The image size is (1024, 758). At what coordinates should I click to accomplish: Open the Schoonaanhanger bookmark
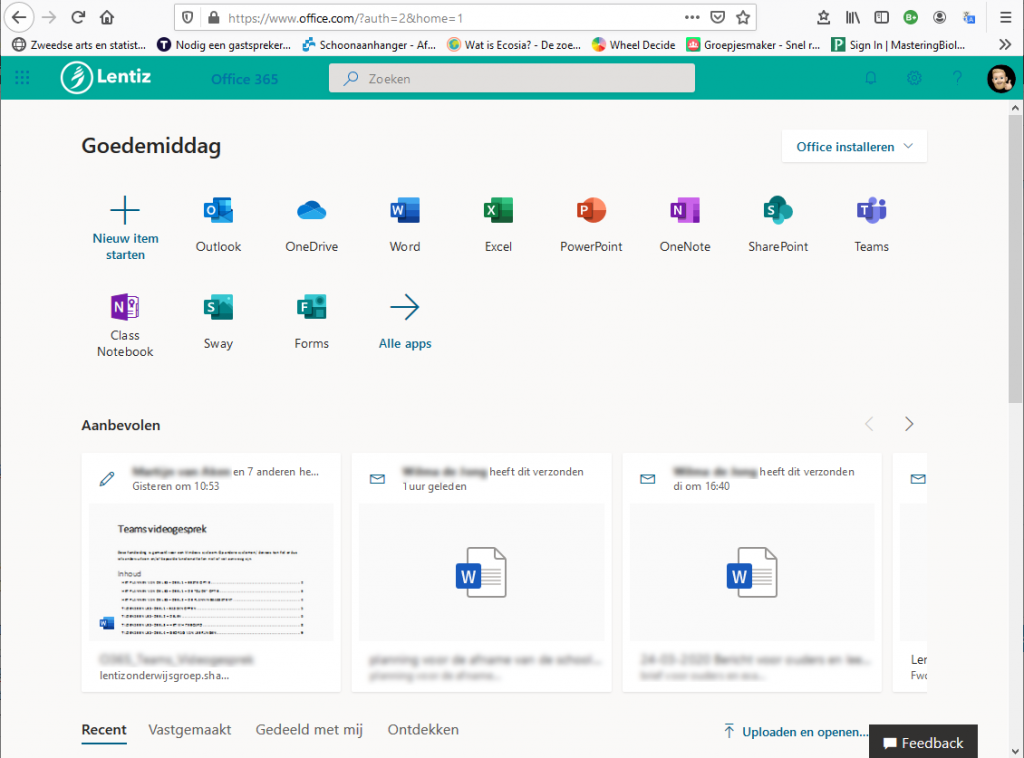[x=369, y=44]
